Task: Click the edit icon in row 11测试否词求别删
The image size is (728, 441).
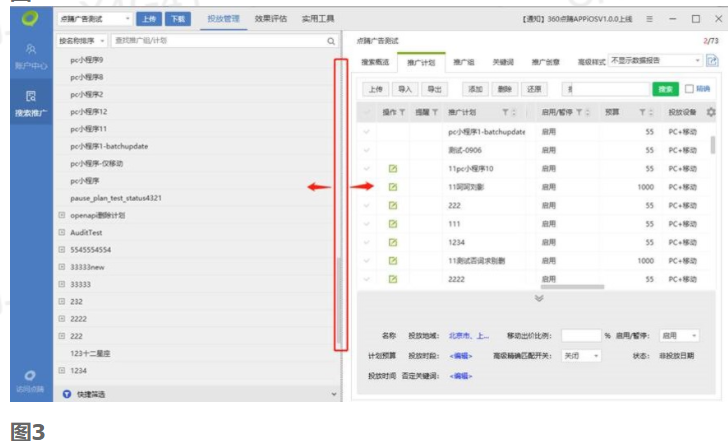Action: tap(393, 261)
